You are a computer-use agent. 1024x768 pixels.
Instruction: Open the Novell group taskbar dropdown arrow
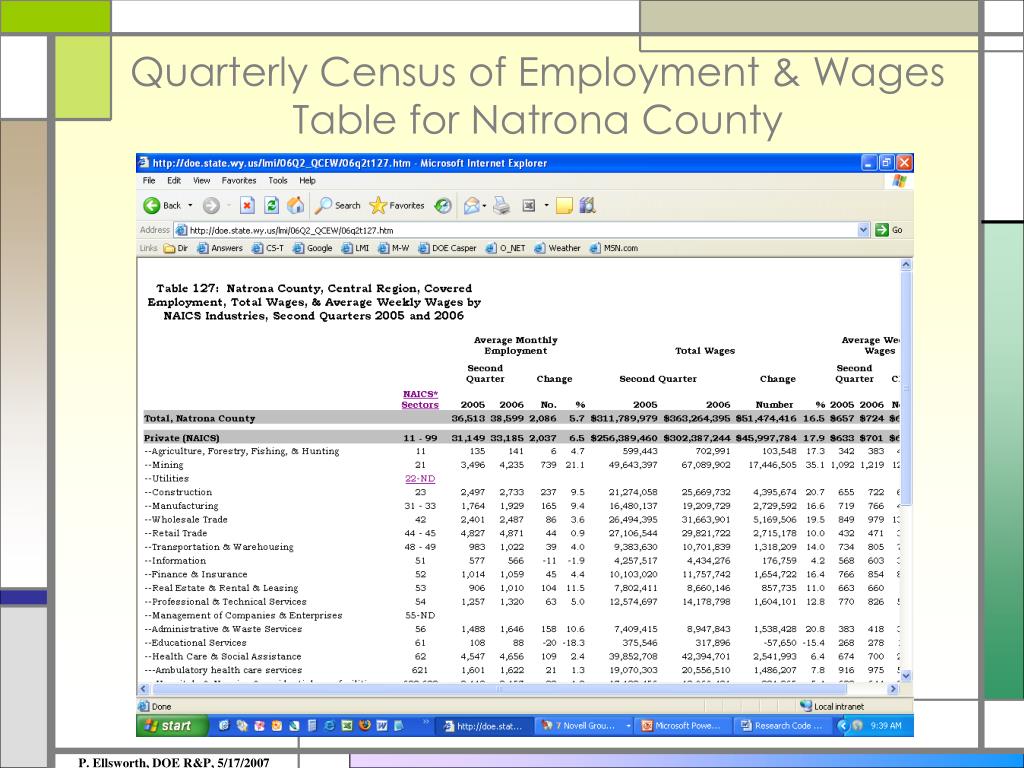(x=628, y=726)
